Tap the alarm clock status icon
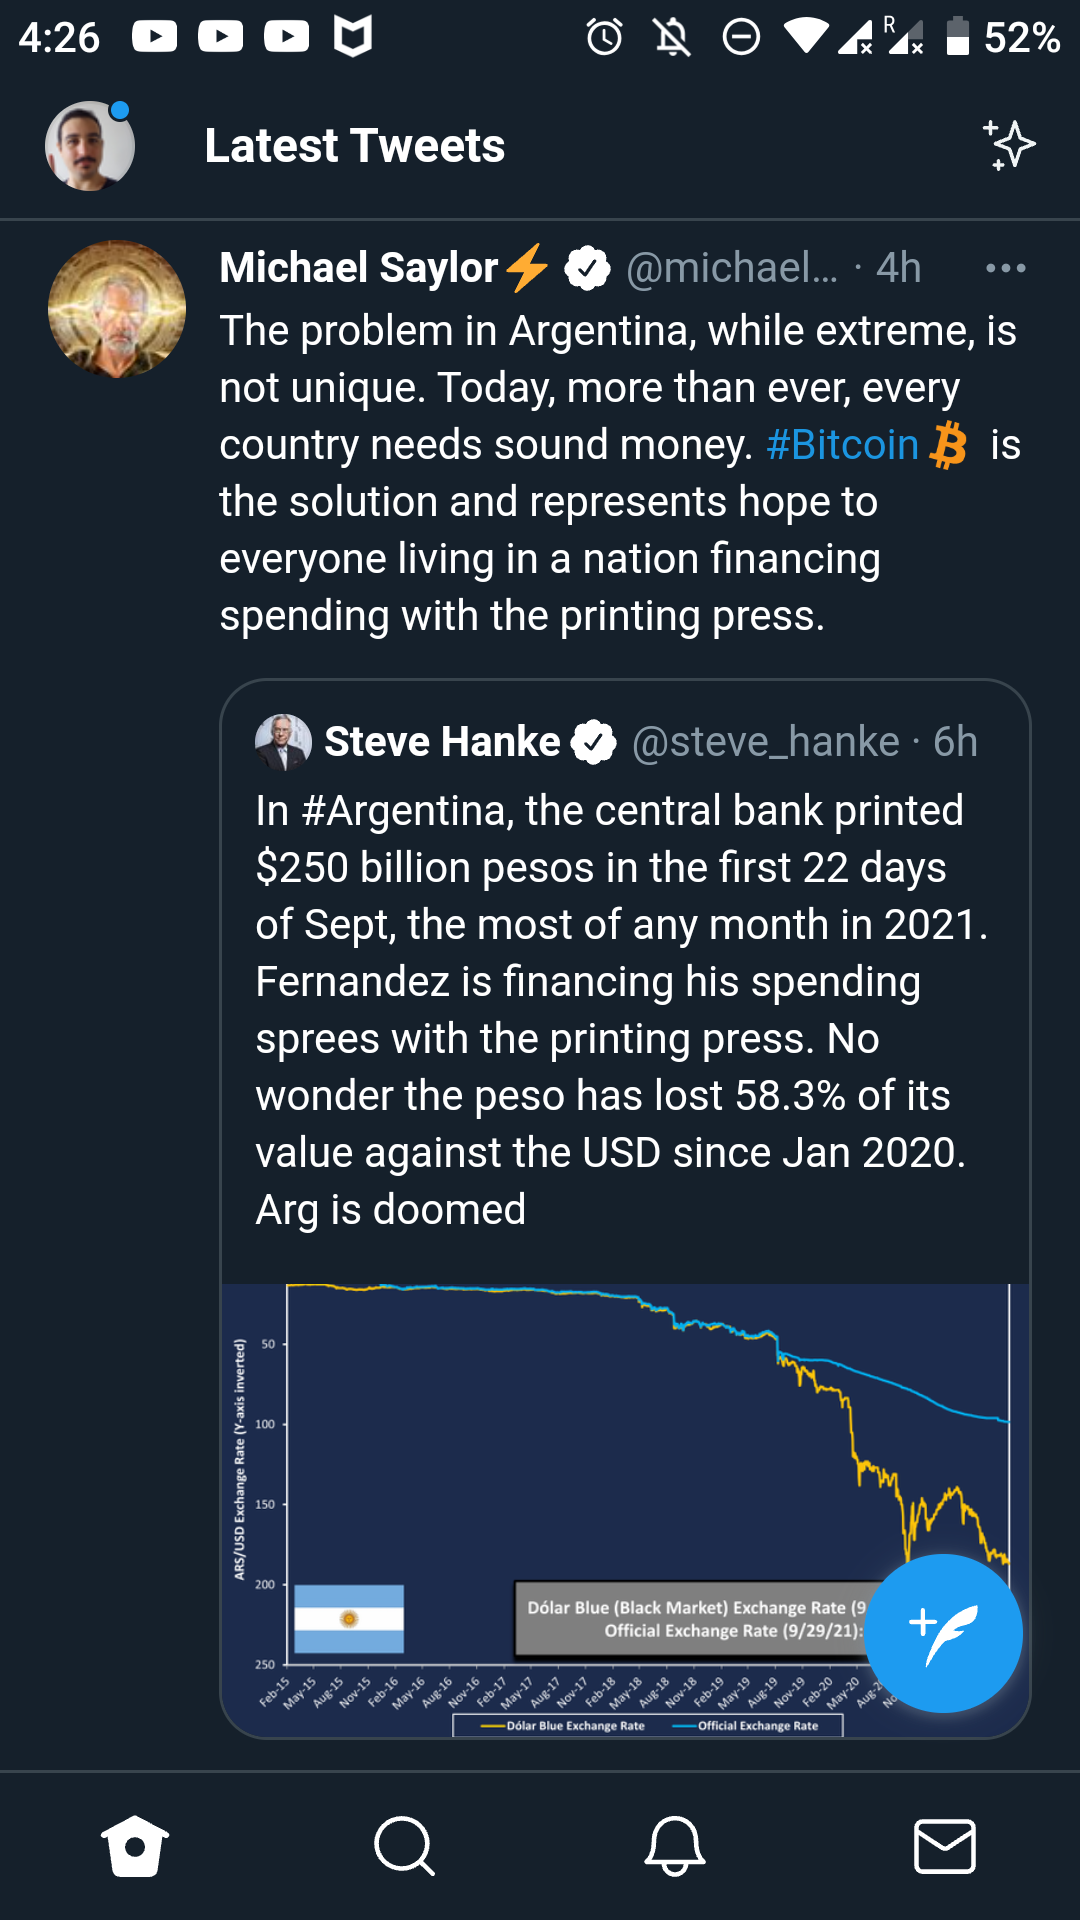 (x=604, y=38)
